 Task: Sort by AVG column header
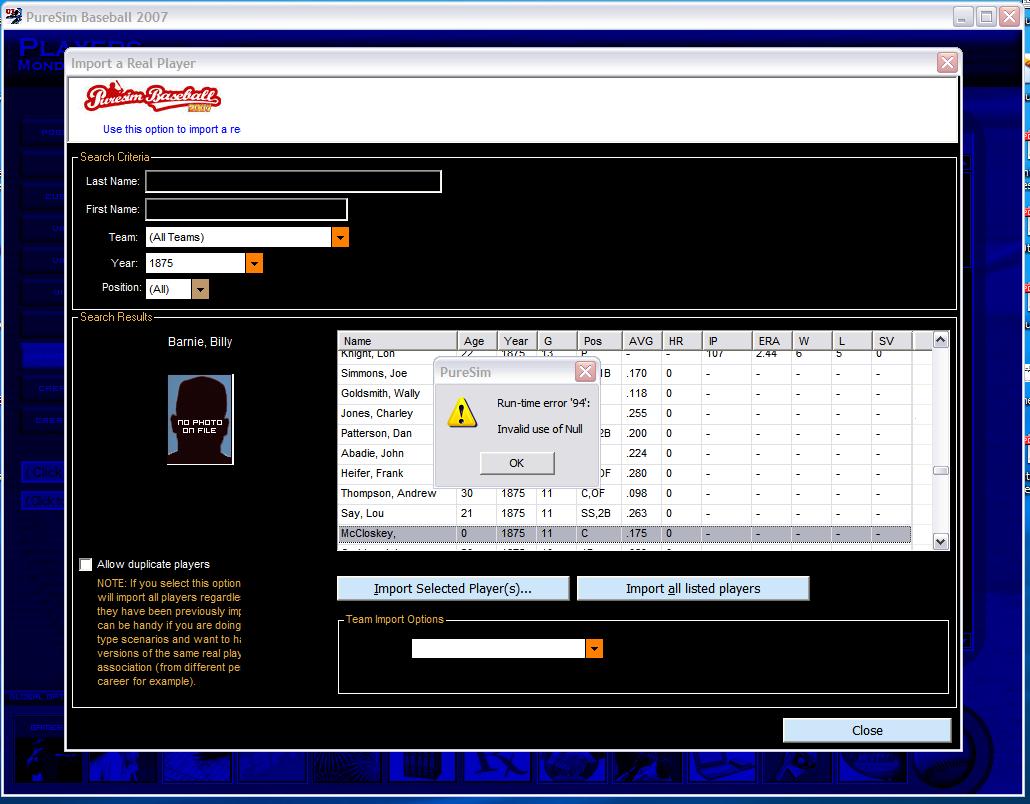642,341
